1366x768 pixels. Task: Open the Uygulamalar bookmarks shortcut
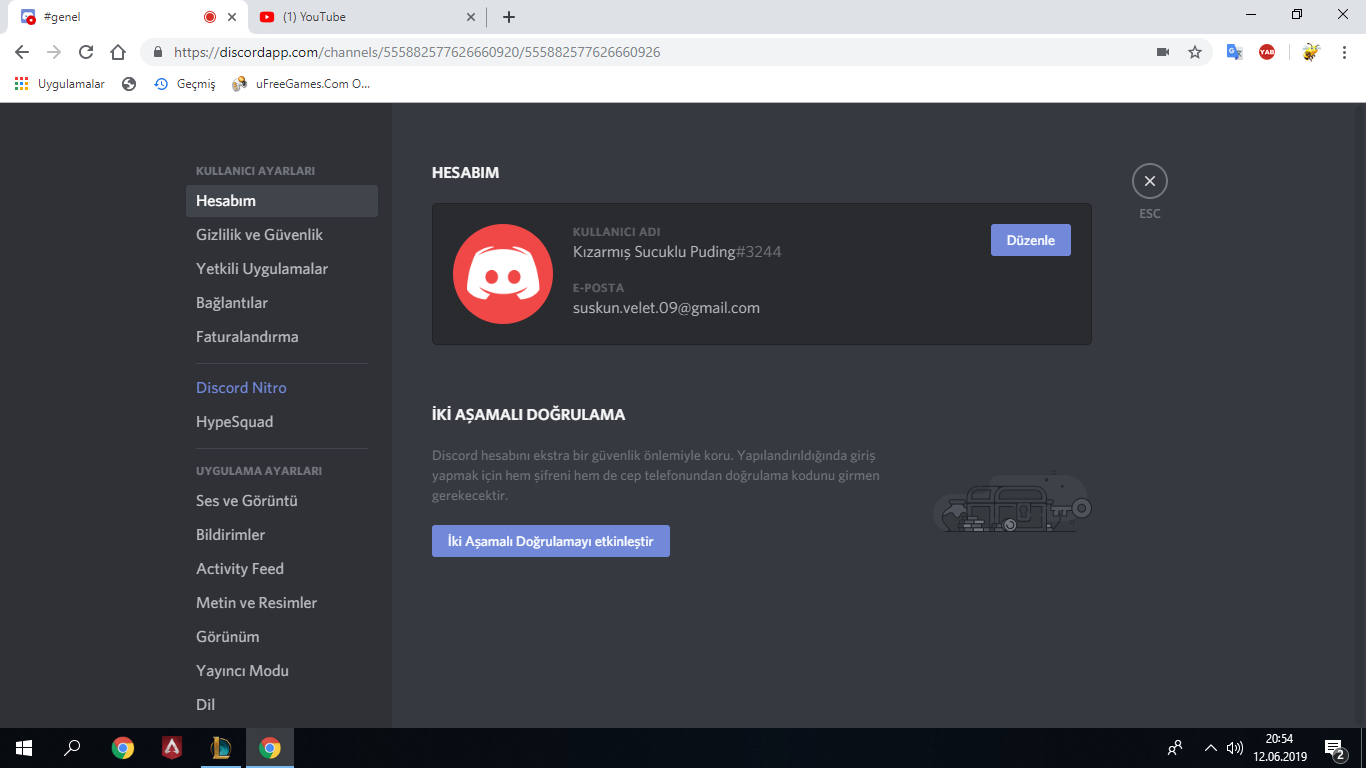tap(60, 84)
